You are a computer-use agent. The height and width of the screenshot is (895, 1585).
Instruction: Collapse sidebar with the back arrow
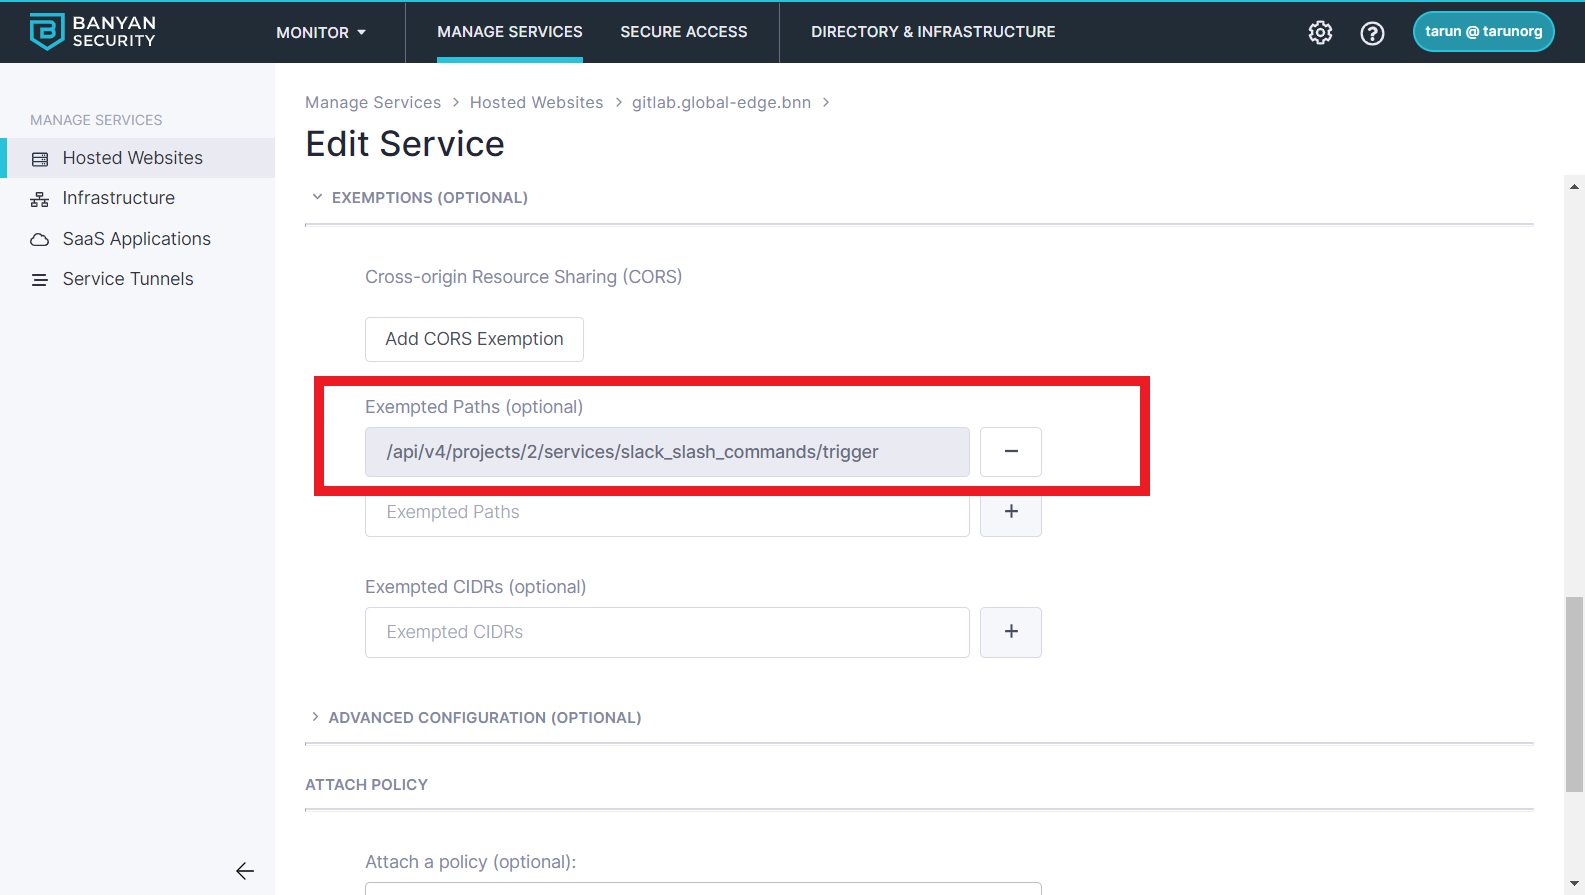[244, 871]
